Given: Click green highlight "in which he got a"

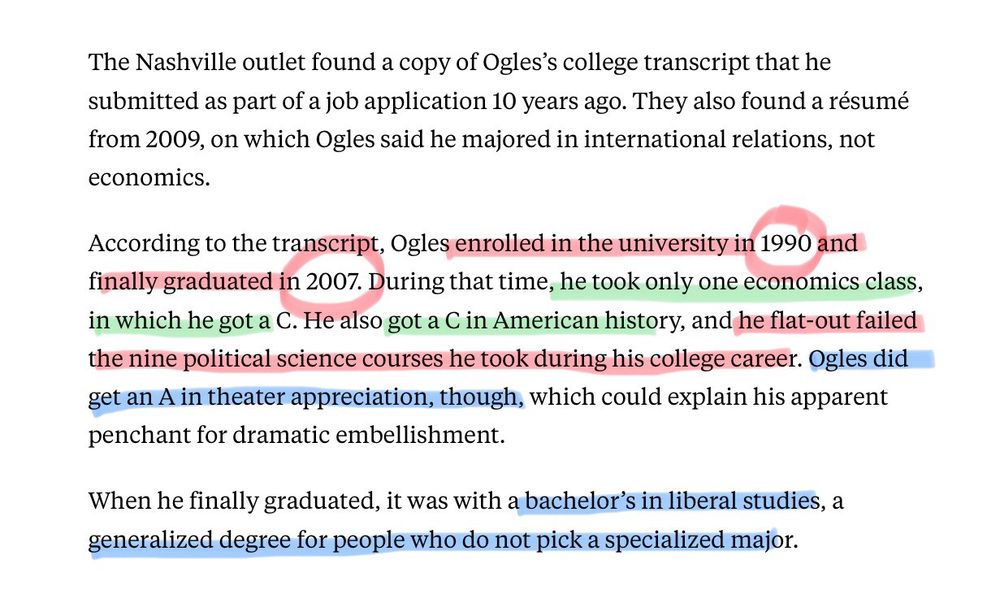Looking at the screenshot, I should point(178,320).
